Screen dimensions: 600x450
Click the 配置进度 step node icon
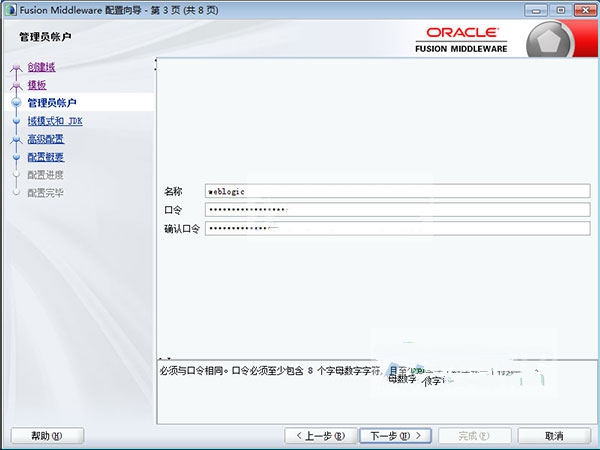(16, 174)
